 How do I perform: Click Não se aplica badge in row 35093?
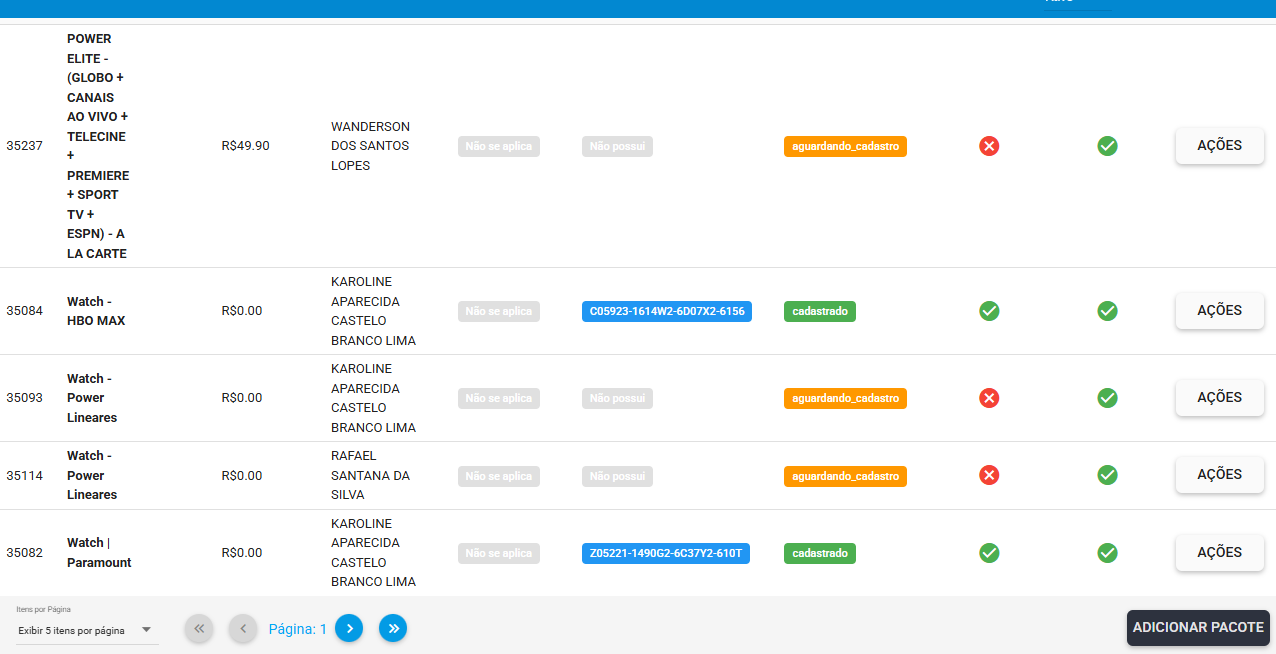click(499, 398)
